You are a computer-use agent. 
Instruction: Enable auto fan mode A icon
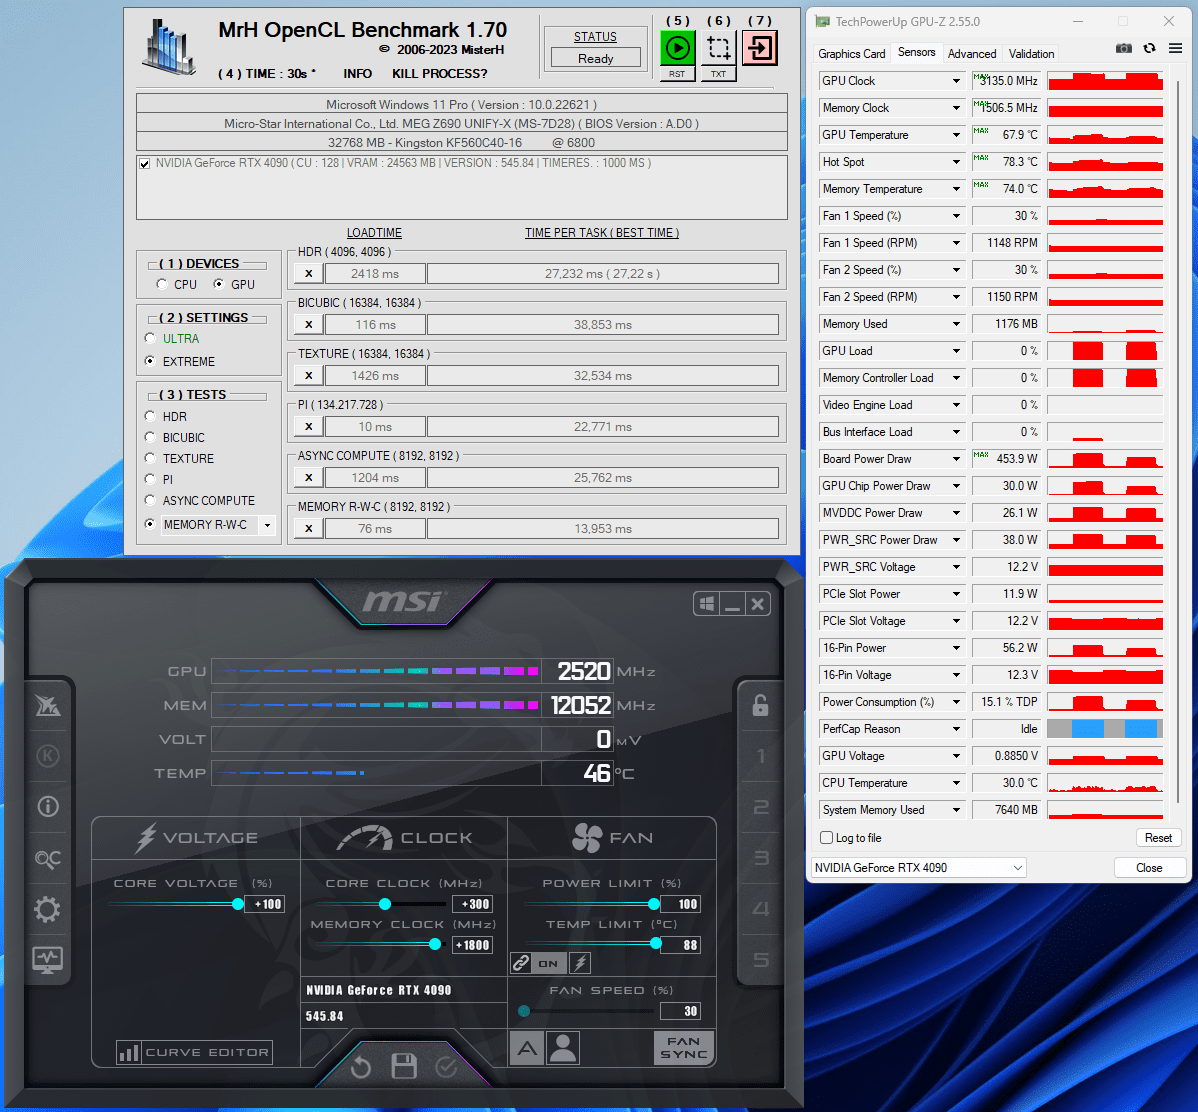point(527,1048)
